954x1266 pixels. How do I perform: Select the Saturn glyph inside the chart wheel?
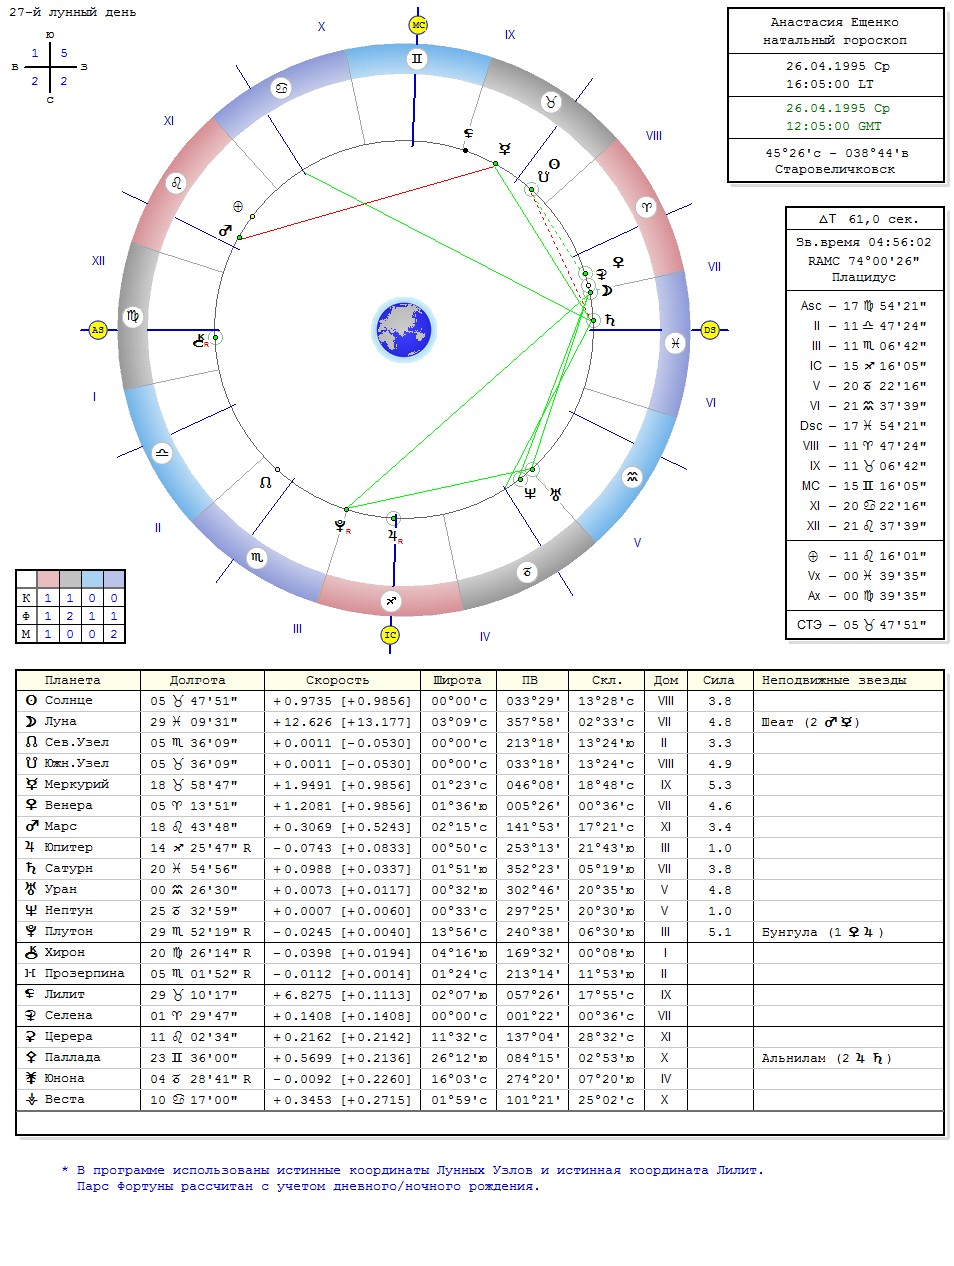pos(609,320)
